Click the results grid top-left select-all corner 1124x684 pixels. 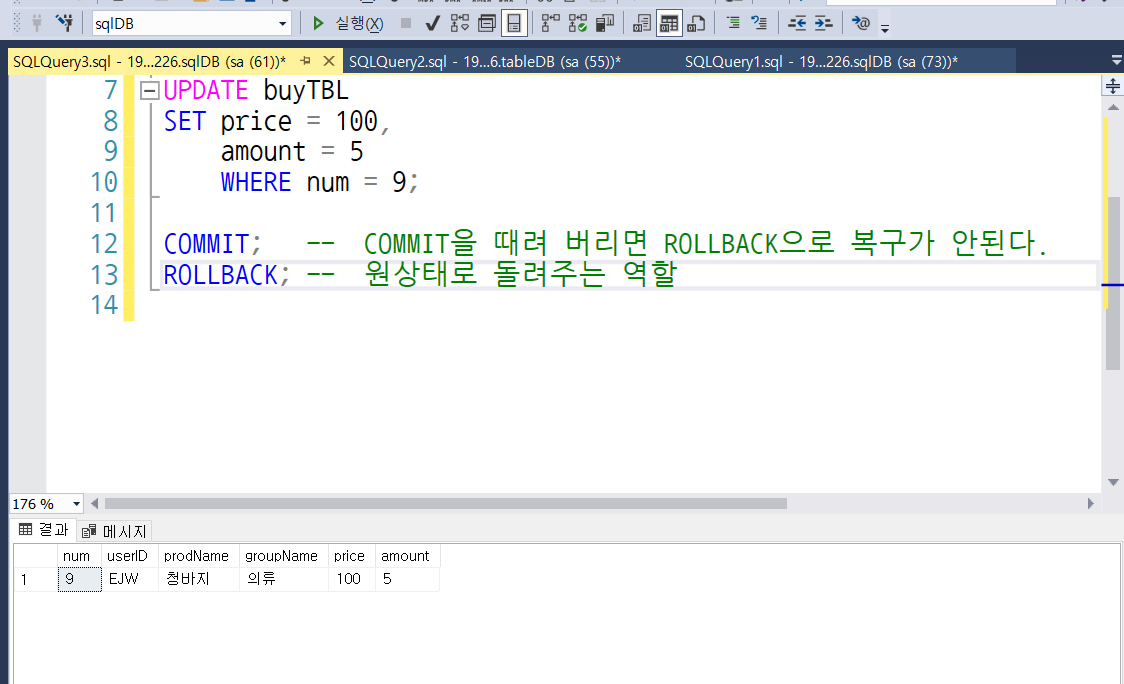(x=36, y=556)
